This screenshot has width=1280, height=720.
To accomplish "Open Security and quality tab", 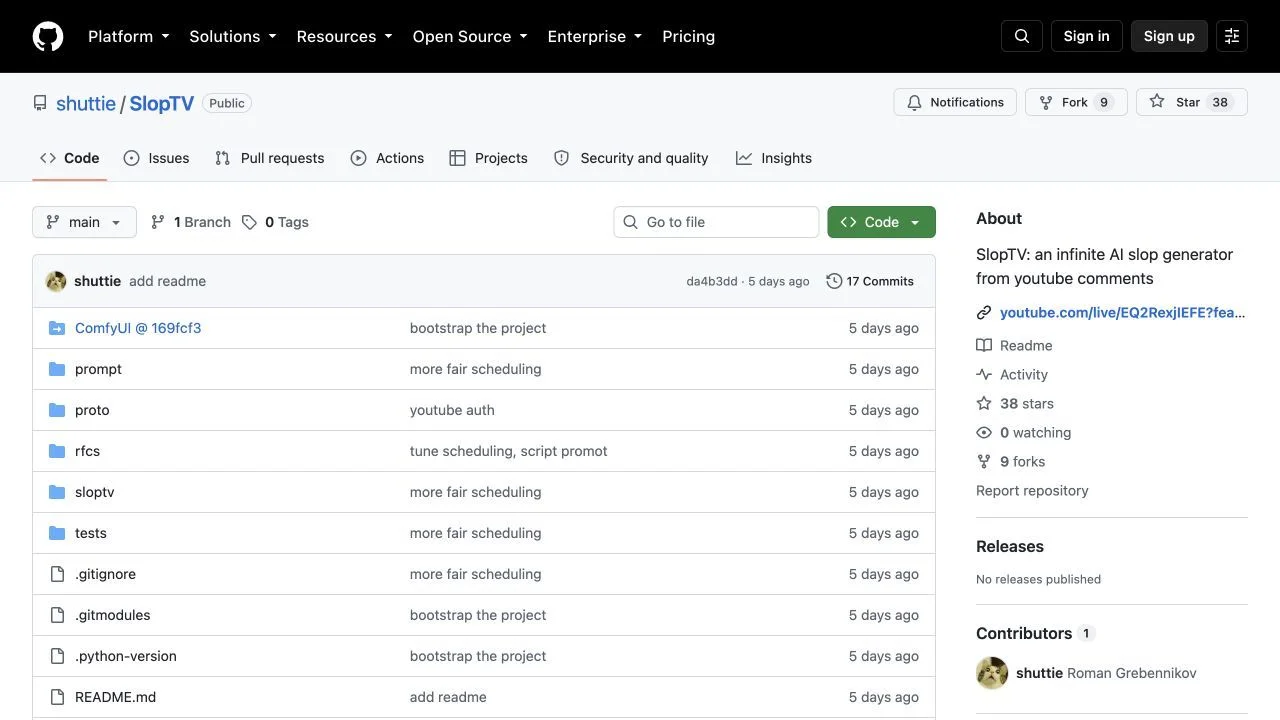I will coord(631,158).
